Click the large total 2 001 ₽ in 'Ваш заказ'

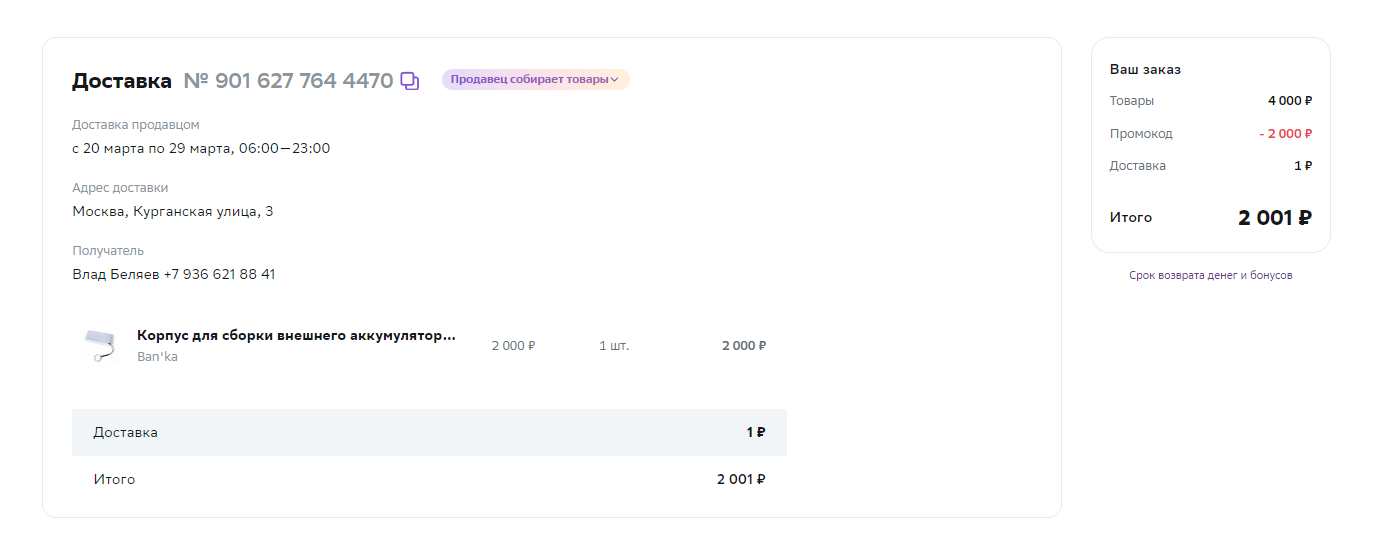pos(1275,217)
